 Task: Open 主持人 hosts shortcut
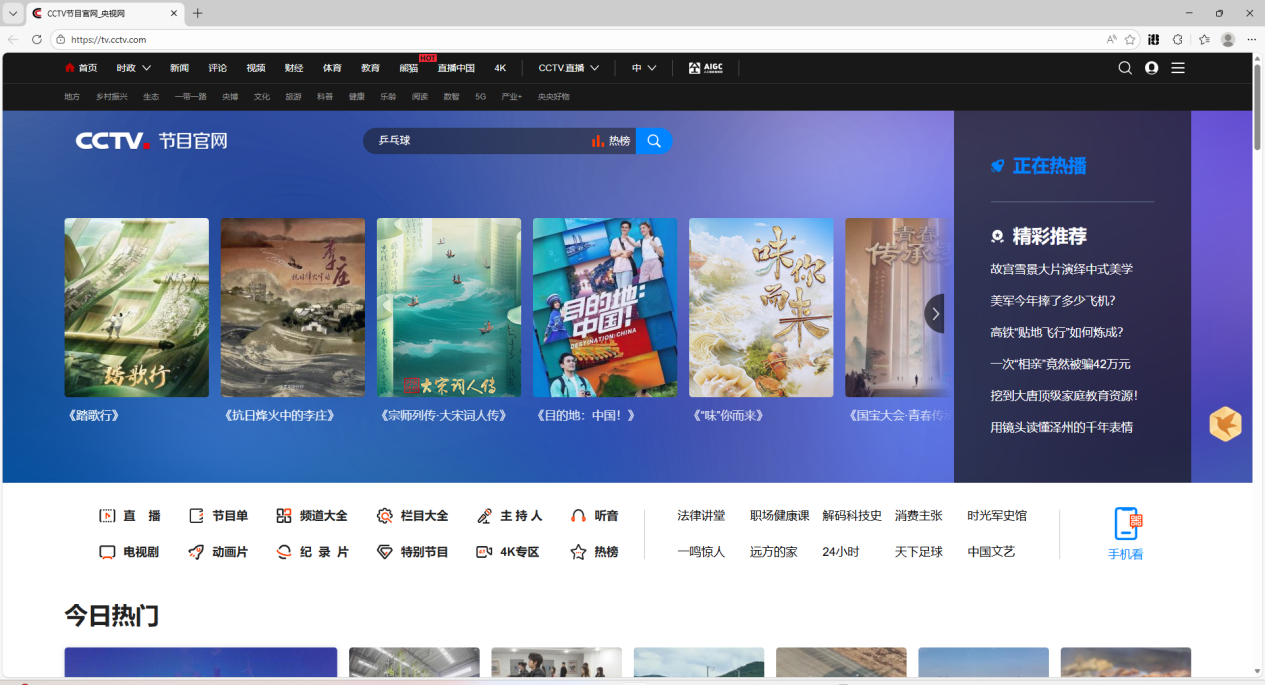[x=510, y=516]
